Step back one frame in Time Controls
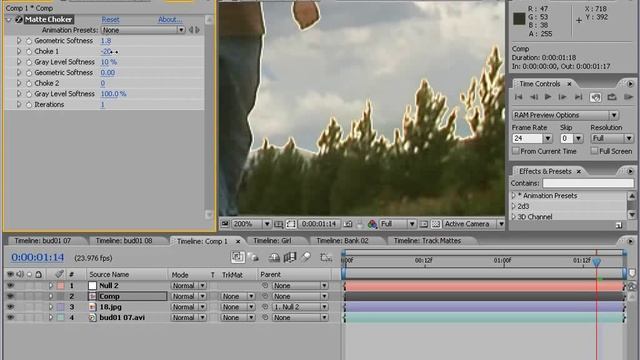640x360 pixels. (533, 97)
